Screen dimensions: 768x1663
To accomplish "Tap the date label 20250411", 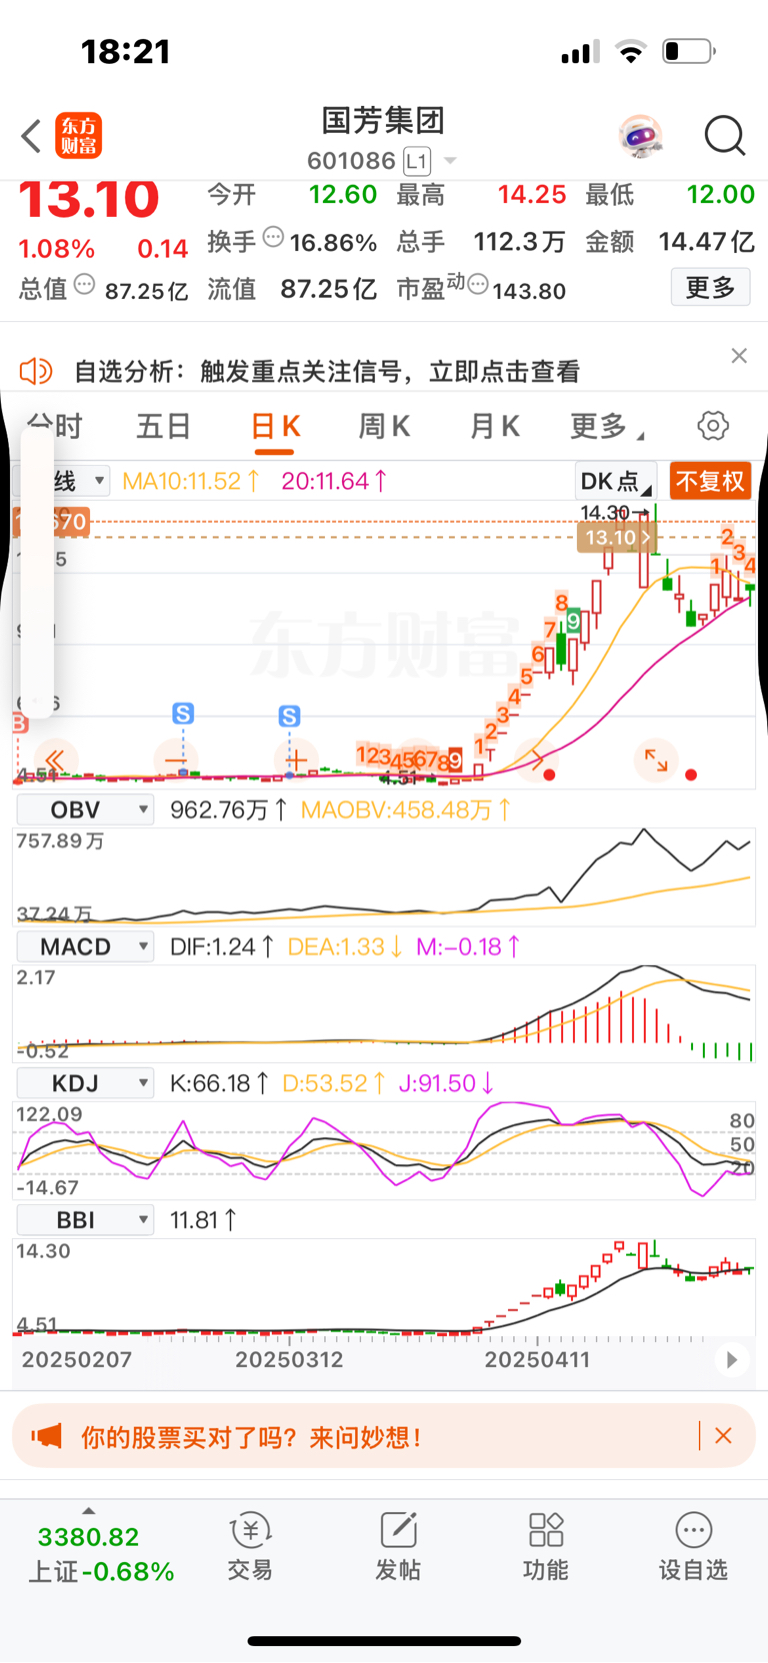I will (537, 1360).
